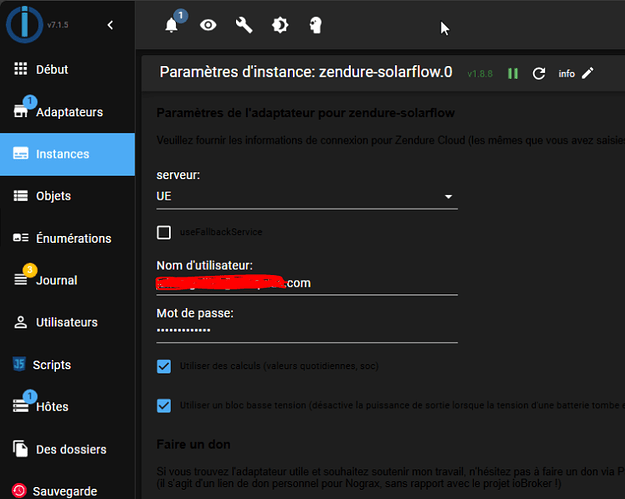This screenshot has width=625, height=499.
Task: Switch theme with brightness icon
Action: click(x=280, y=26)
